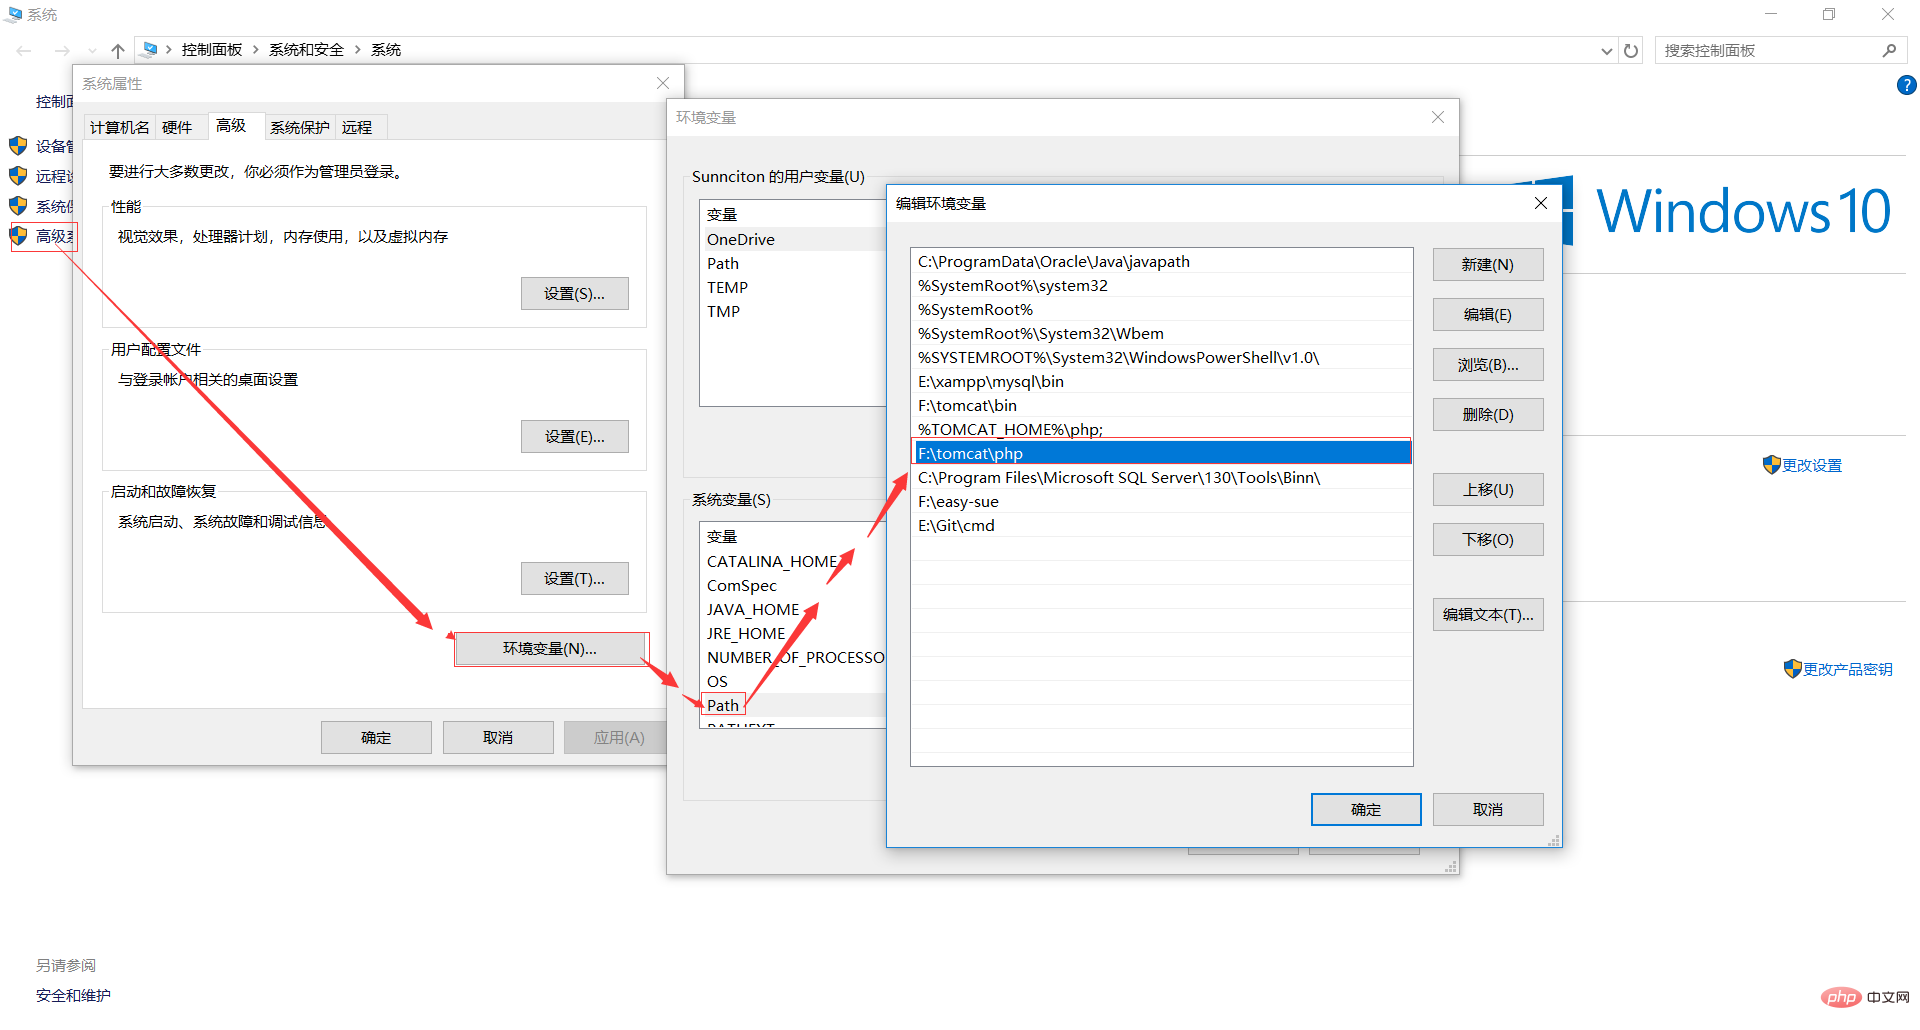Select the E:\Git\cmd entry

click(1162, 525)
